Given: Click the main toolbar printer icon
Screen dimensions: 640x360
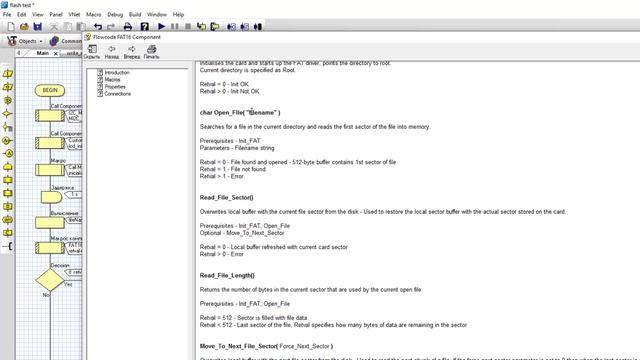Looking at the screenshot, I should (128, 27).
